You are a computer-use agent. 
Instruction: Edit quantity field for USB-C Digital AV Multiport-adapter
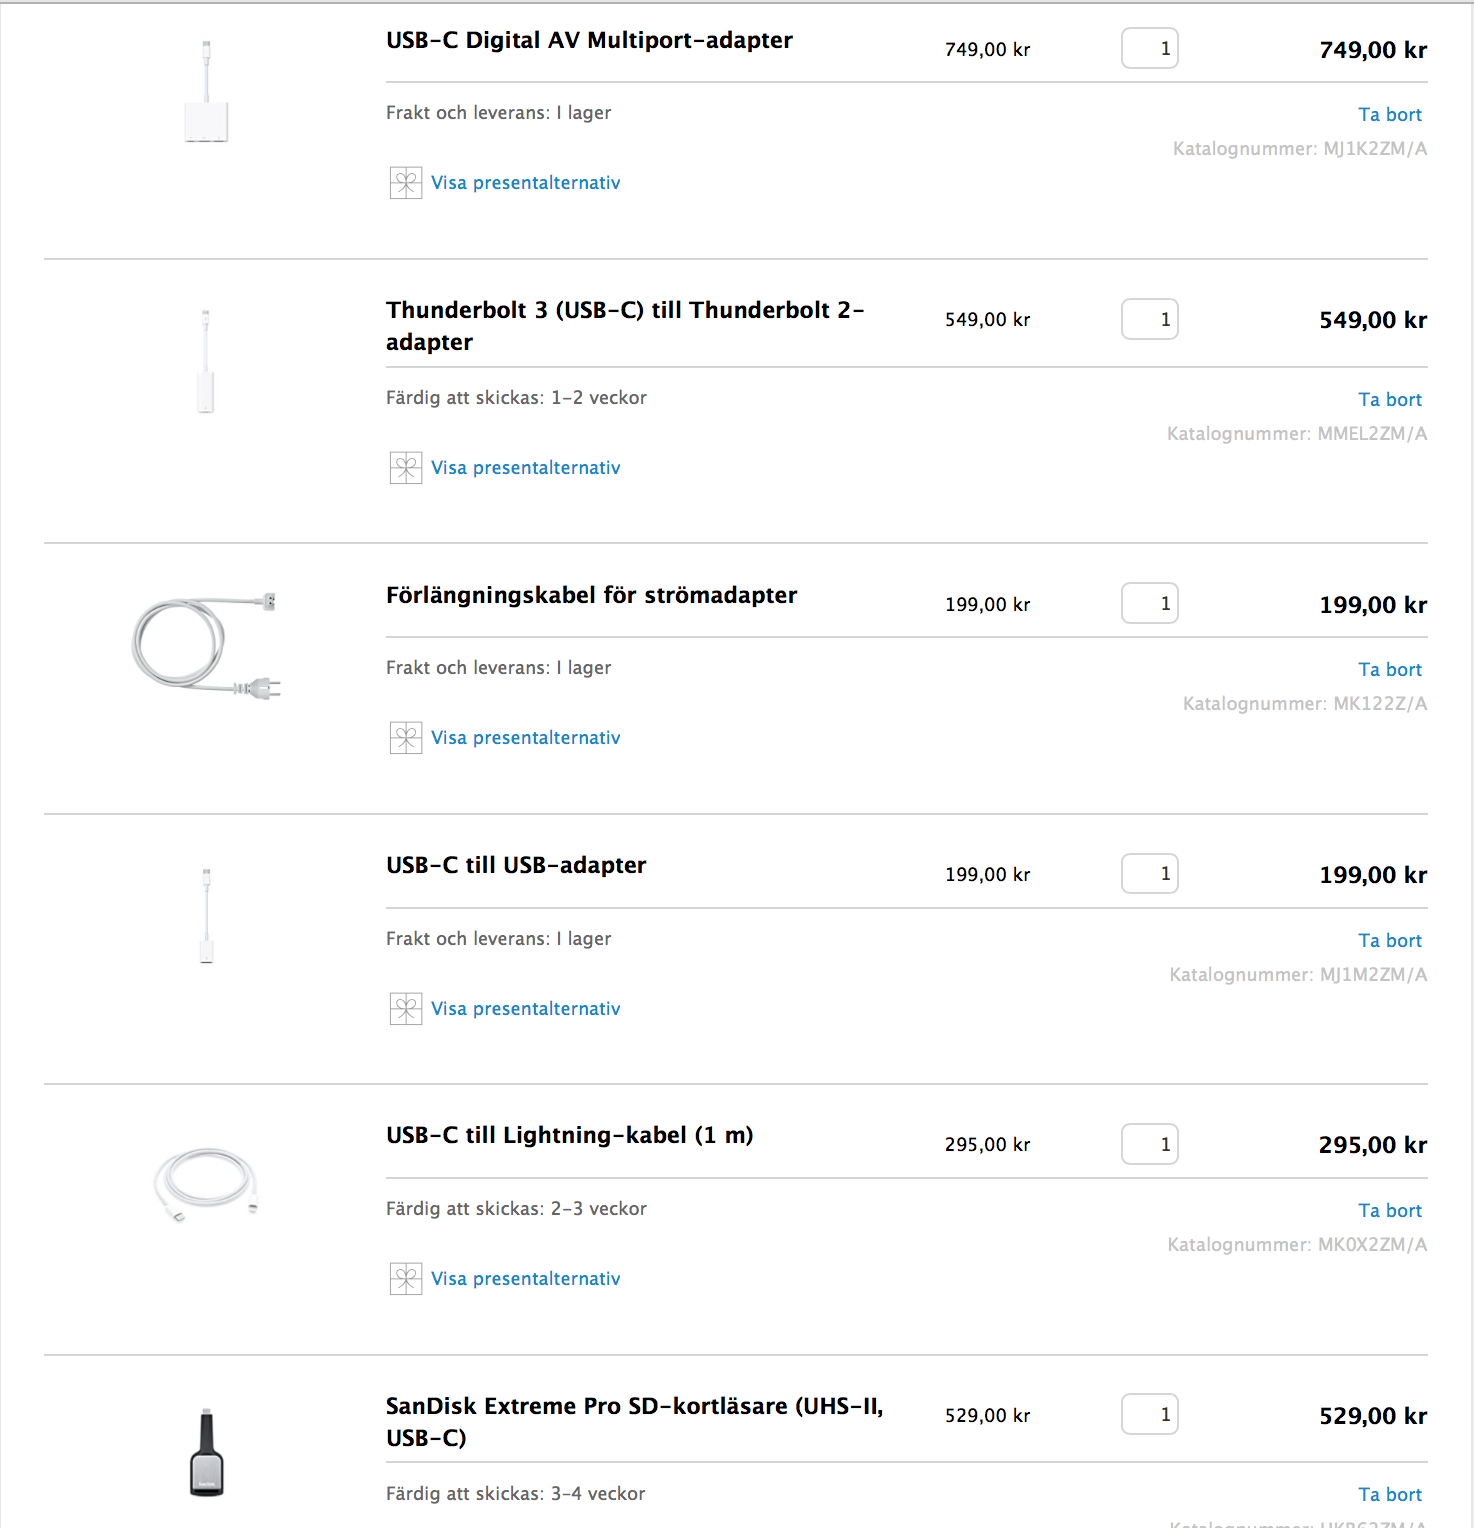tap(1149, 49)
